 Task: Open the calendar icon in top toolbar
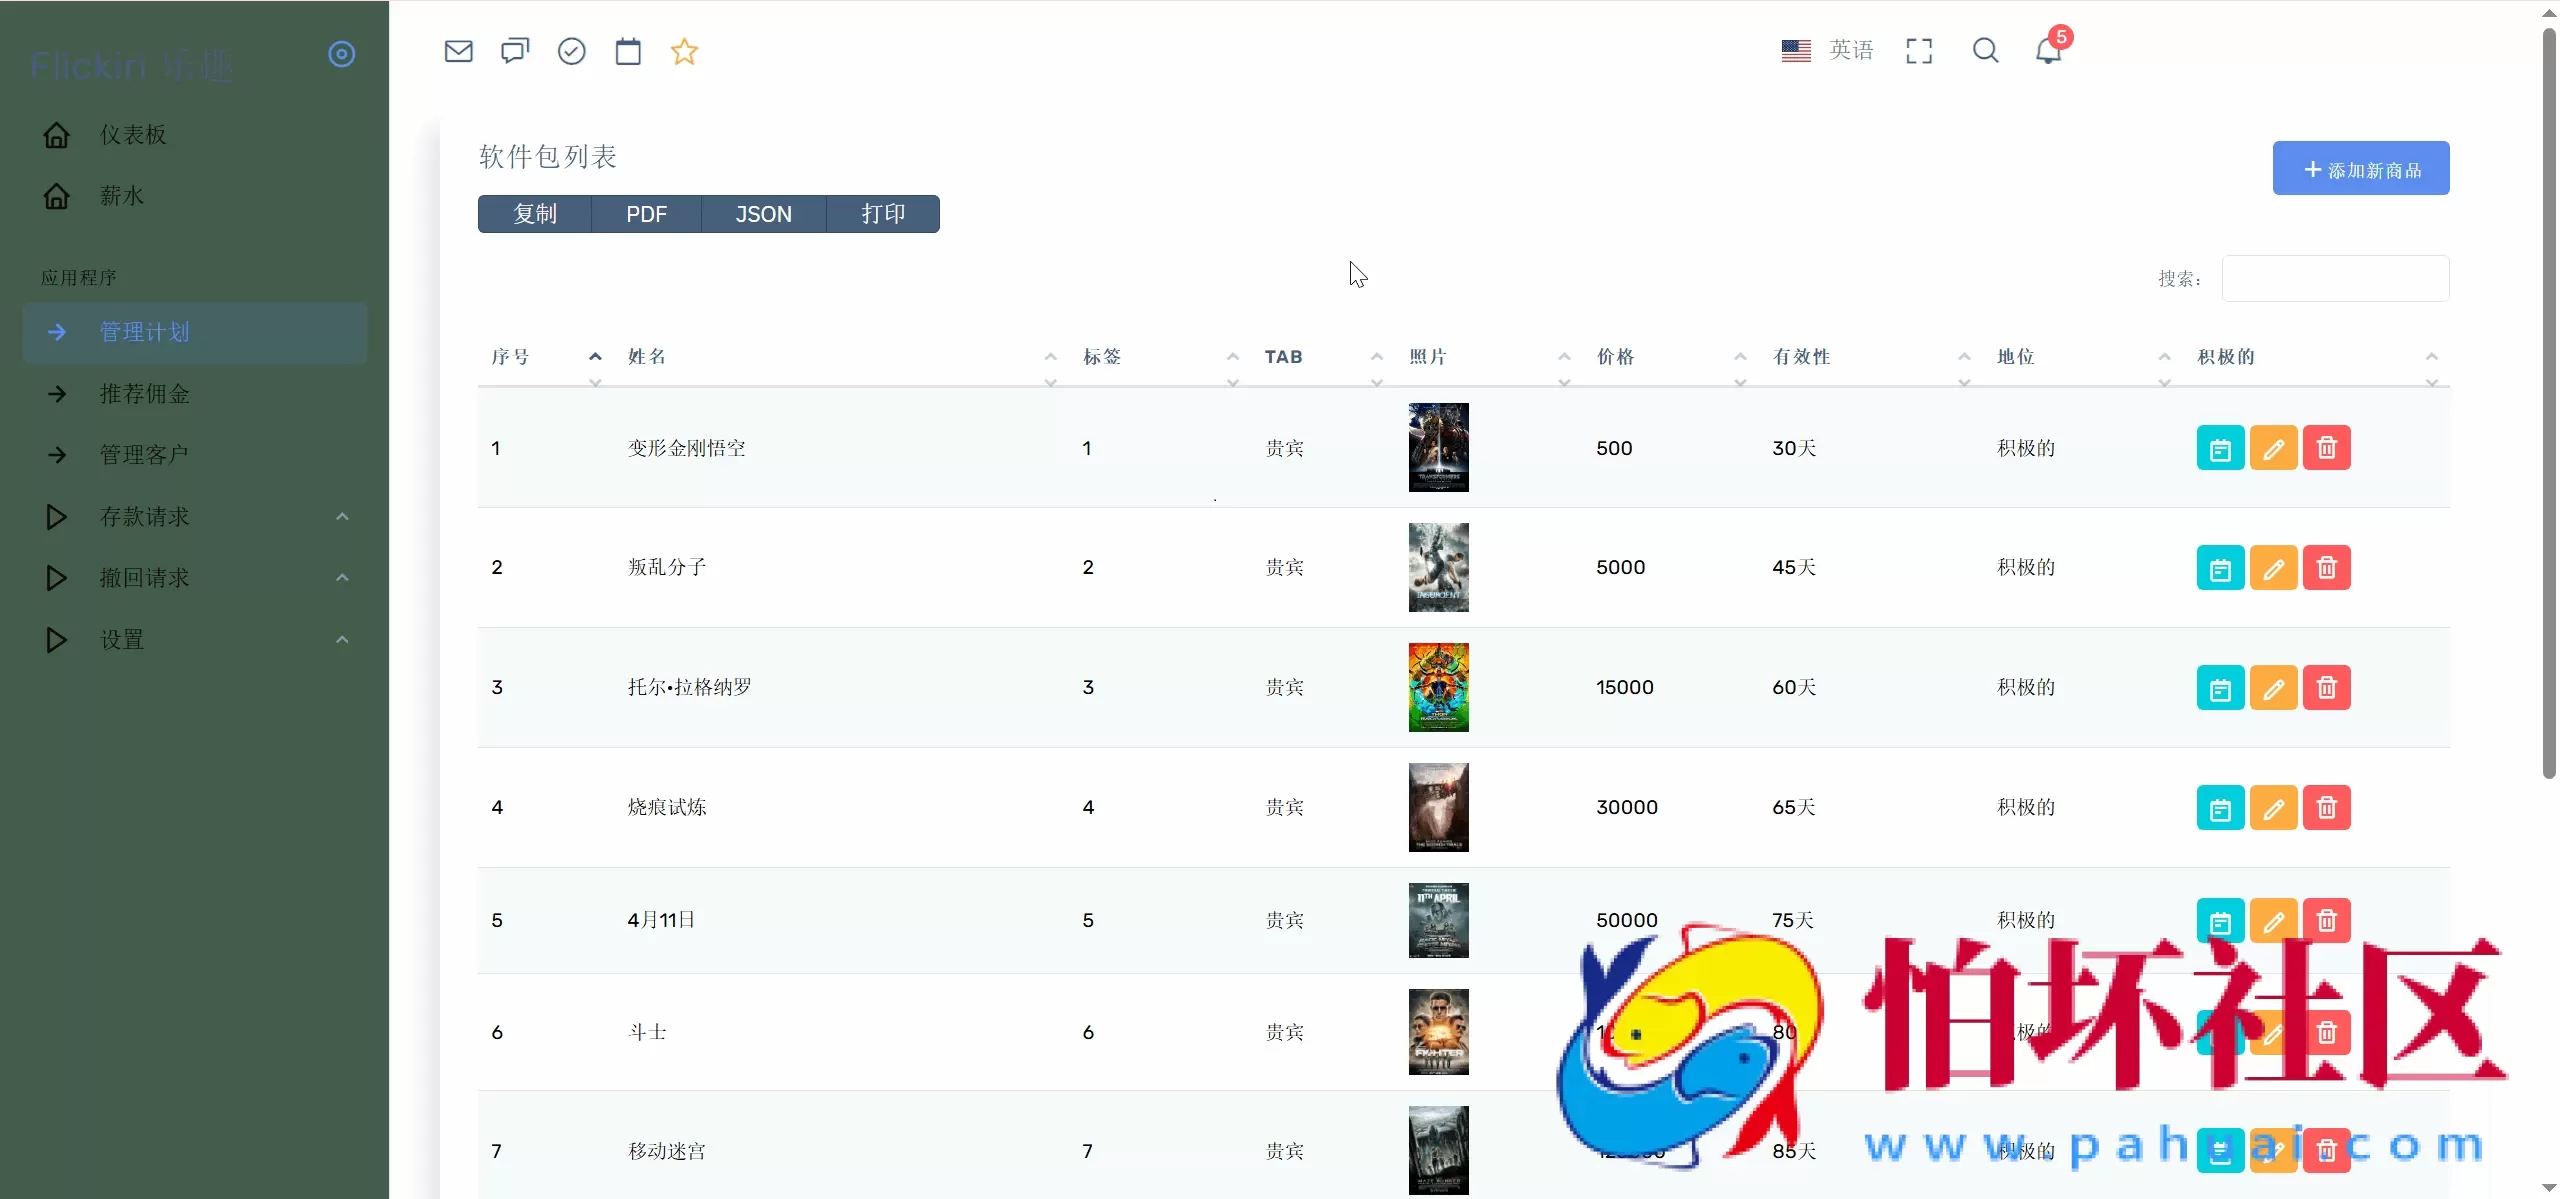[x=628, y=51]
